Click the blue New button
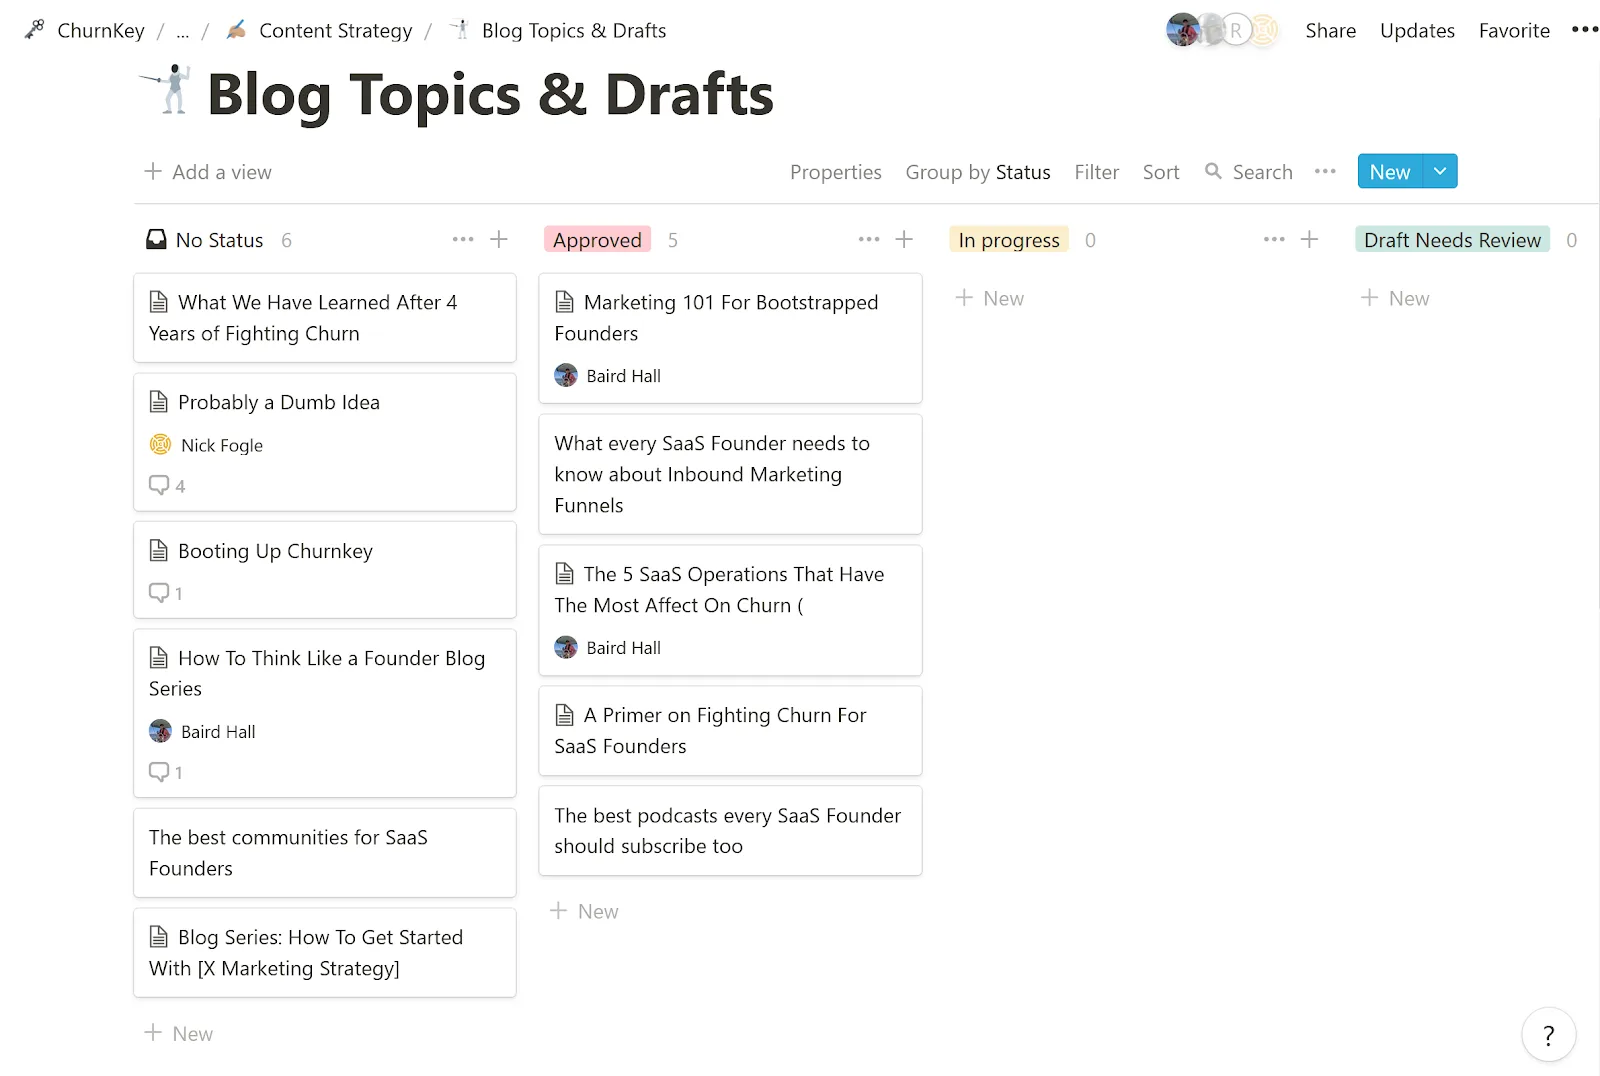The height and width of the screenshot is (1076, 1600). [1390, 171]
